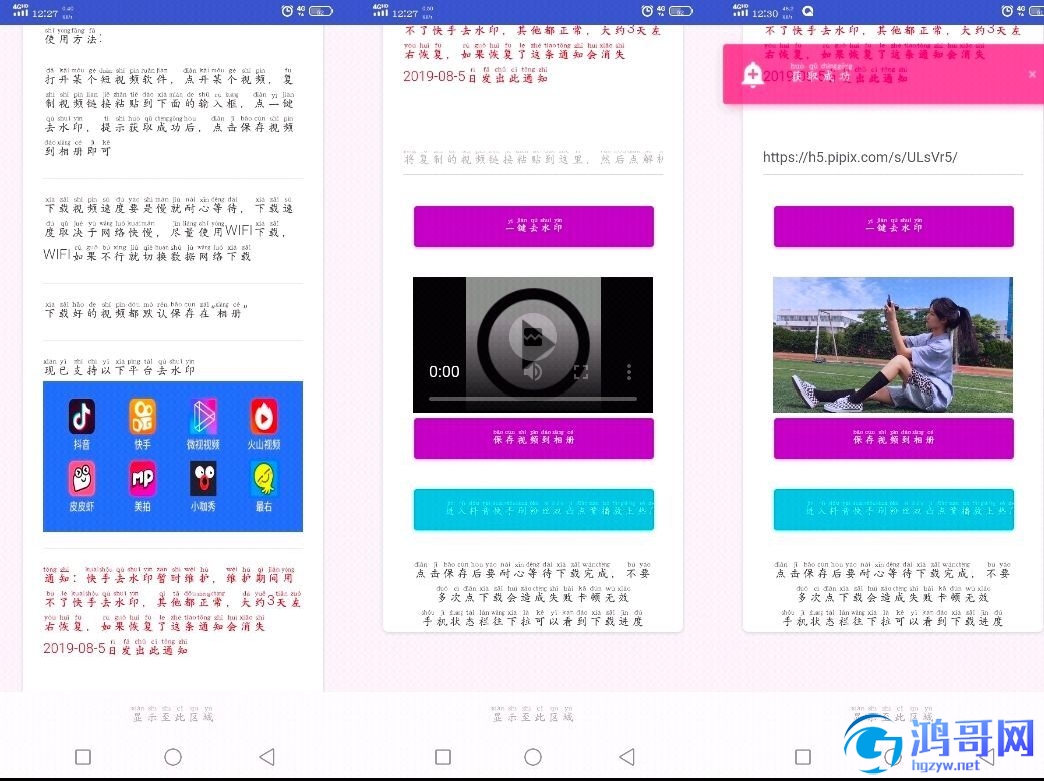Seek along the video progress bar

pos(533,399)
